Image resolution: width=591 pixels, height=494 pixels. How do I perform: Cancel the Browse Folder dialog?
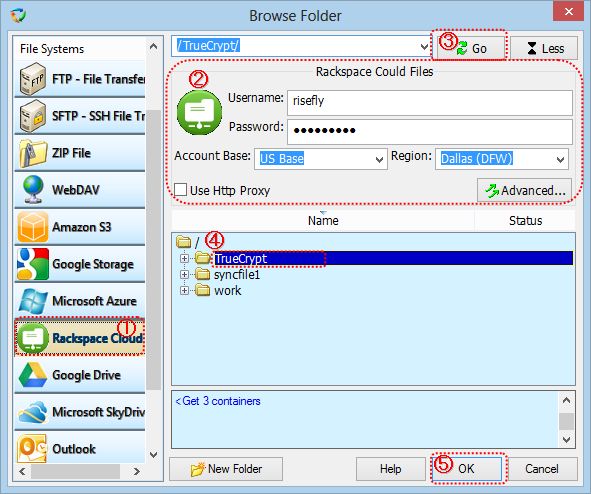[542, 469]
